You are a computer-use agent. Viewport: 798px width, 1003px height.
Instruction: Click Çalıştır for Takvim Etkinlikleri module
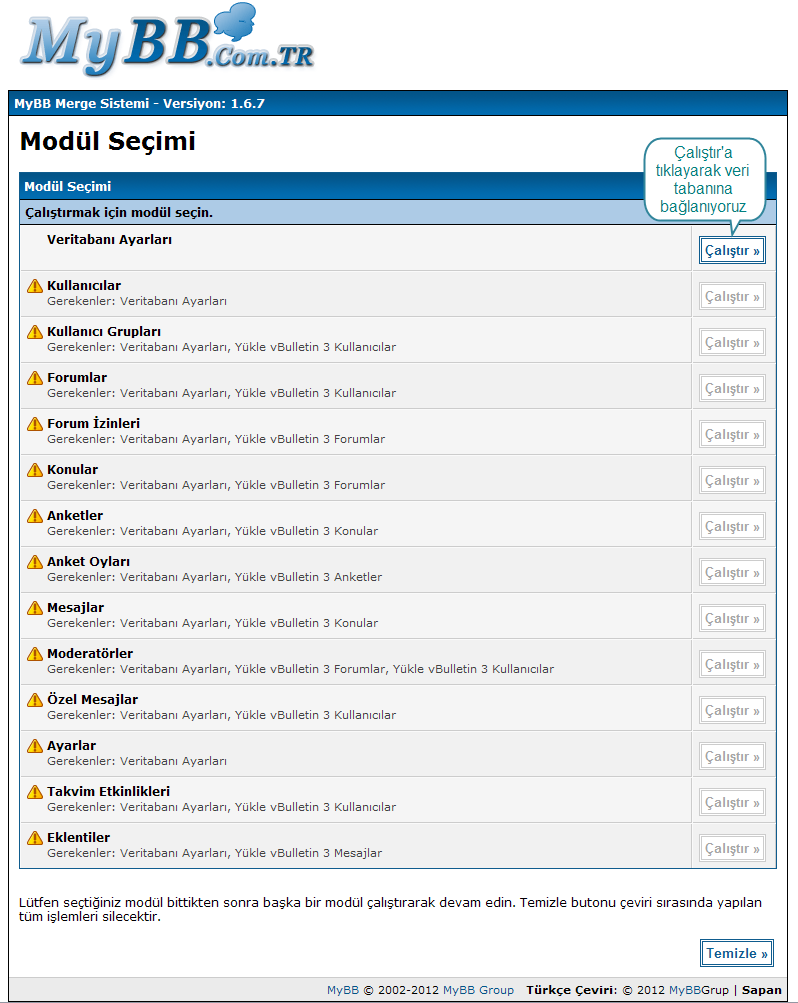click(x=732, y=803)
